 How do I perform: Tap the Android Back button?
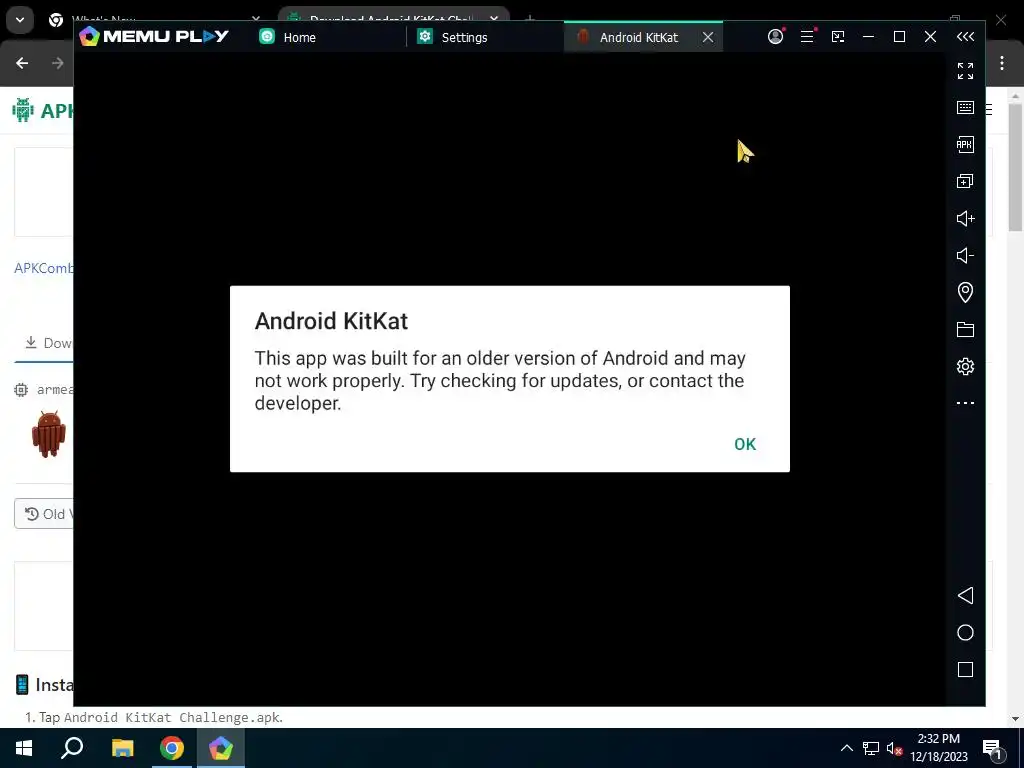(x=965, y=596)
